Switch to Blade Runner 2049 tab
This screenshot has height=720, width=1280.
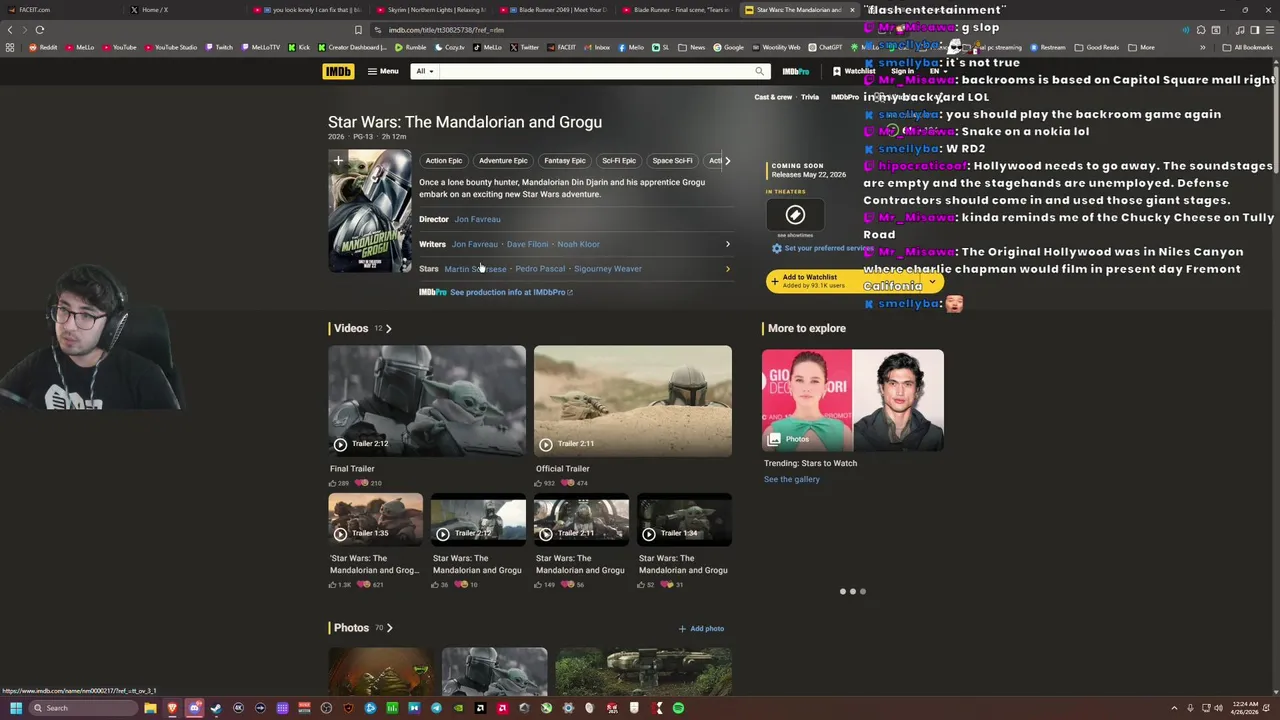pyautogui.click(x=555, y=10)
